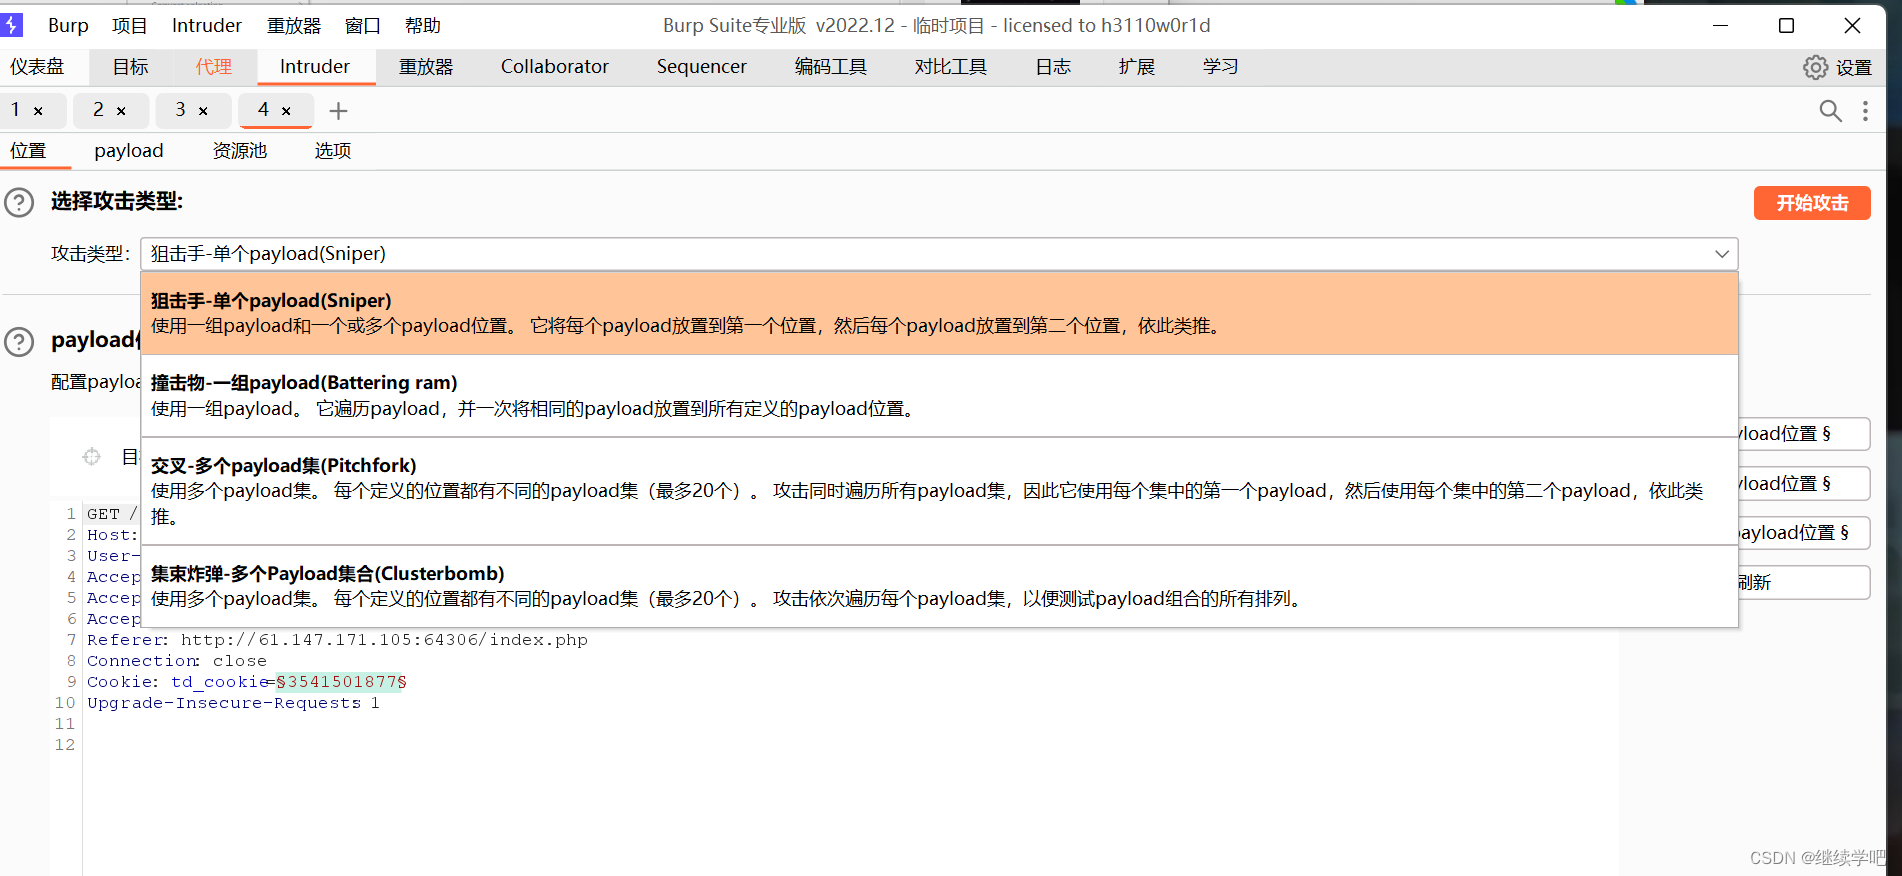Collapse the attack type dropdown arrow

coord(1721,254)
